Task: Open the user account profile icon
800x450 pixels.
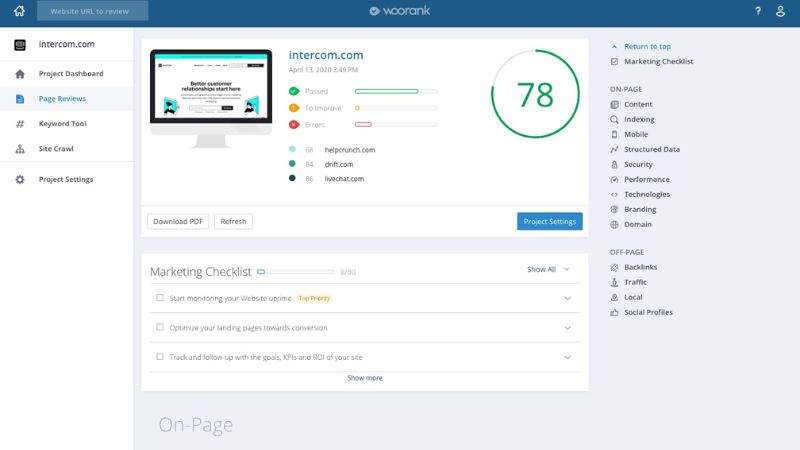Action: [x=781, y=11]
